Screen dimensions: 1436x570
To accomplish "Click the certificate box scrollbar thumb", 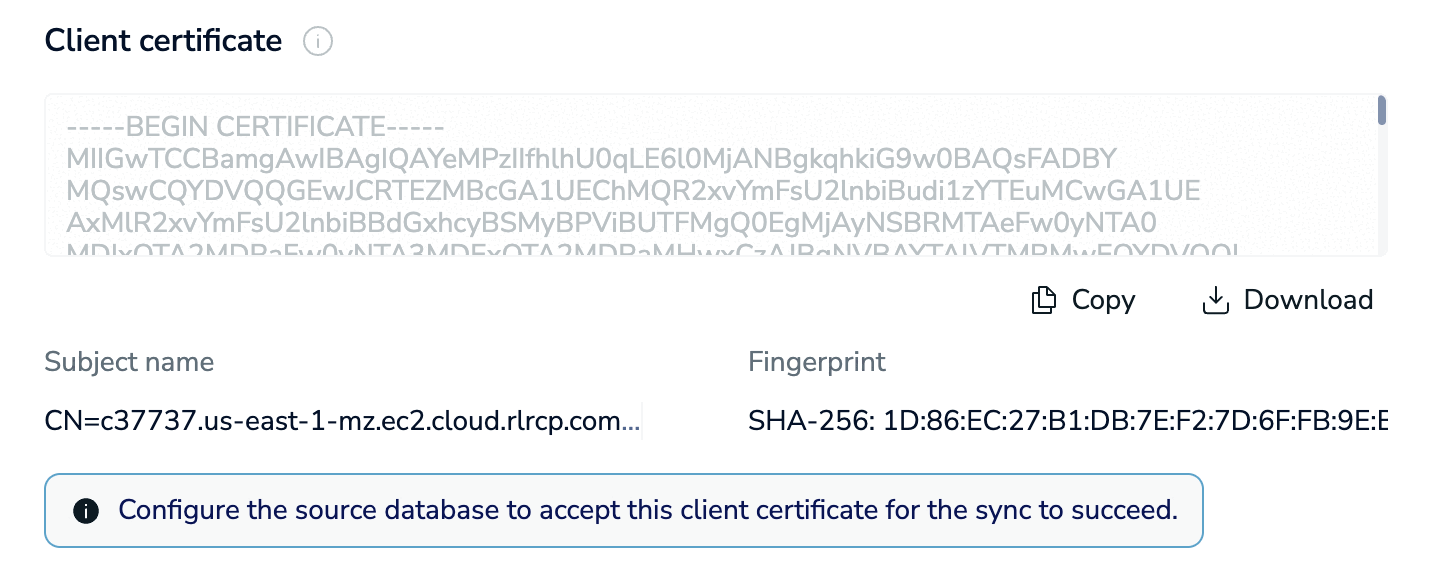I will (1381, 110).
